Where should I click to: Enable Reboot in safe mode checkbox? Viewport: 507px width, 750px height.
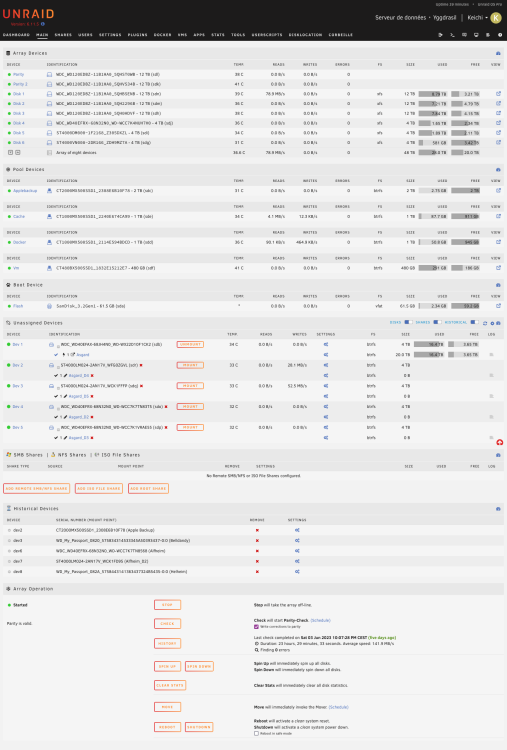(x=256, y=733)
